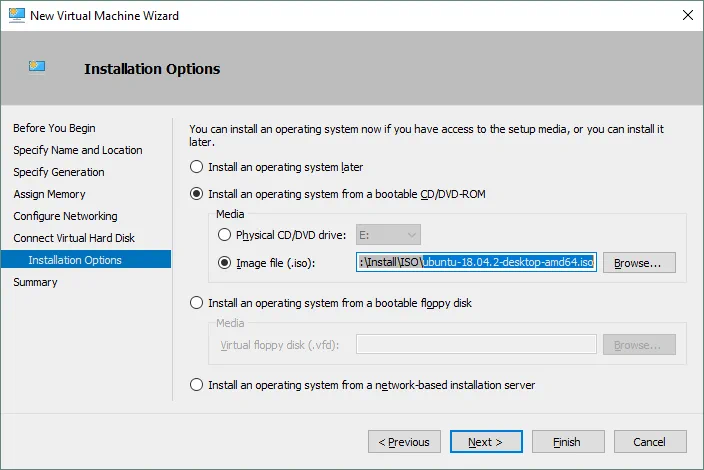Choose Physical CD/DVD drive radio button
The width and height of the screenshot is (704, 470).
coord(224,235)
